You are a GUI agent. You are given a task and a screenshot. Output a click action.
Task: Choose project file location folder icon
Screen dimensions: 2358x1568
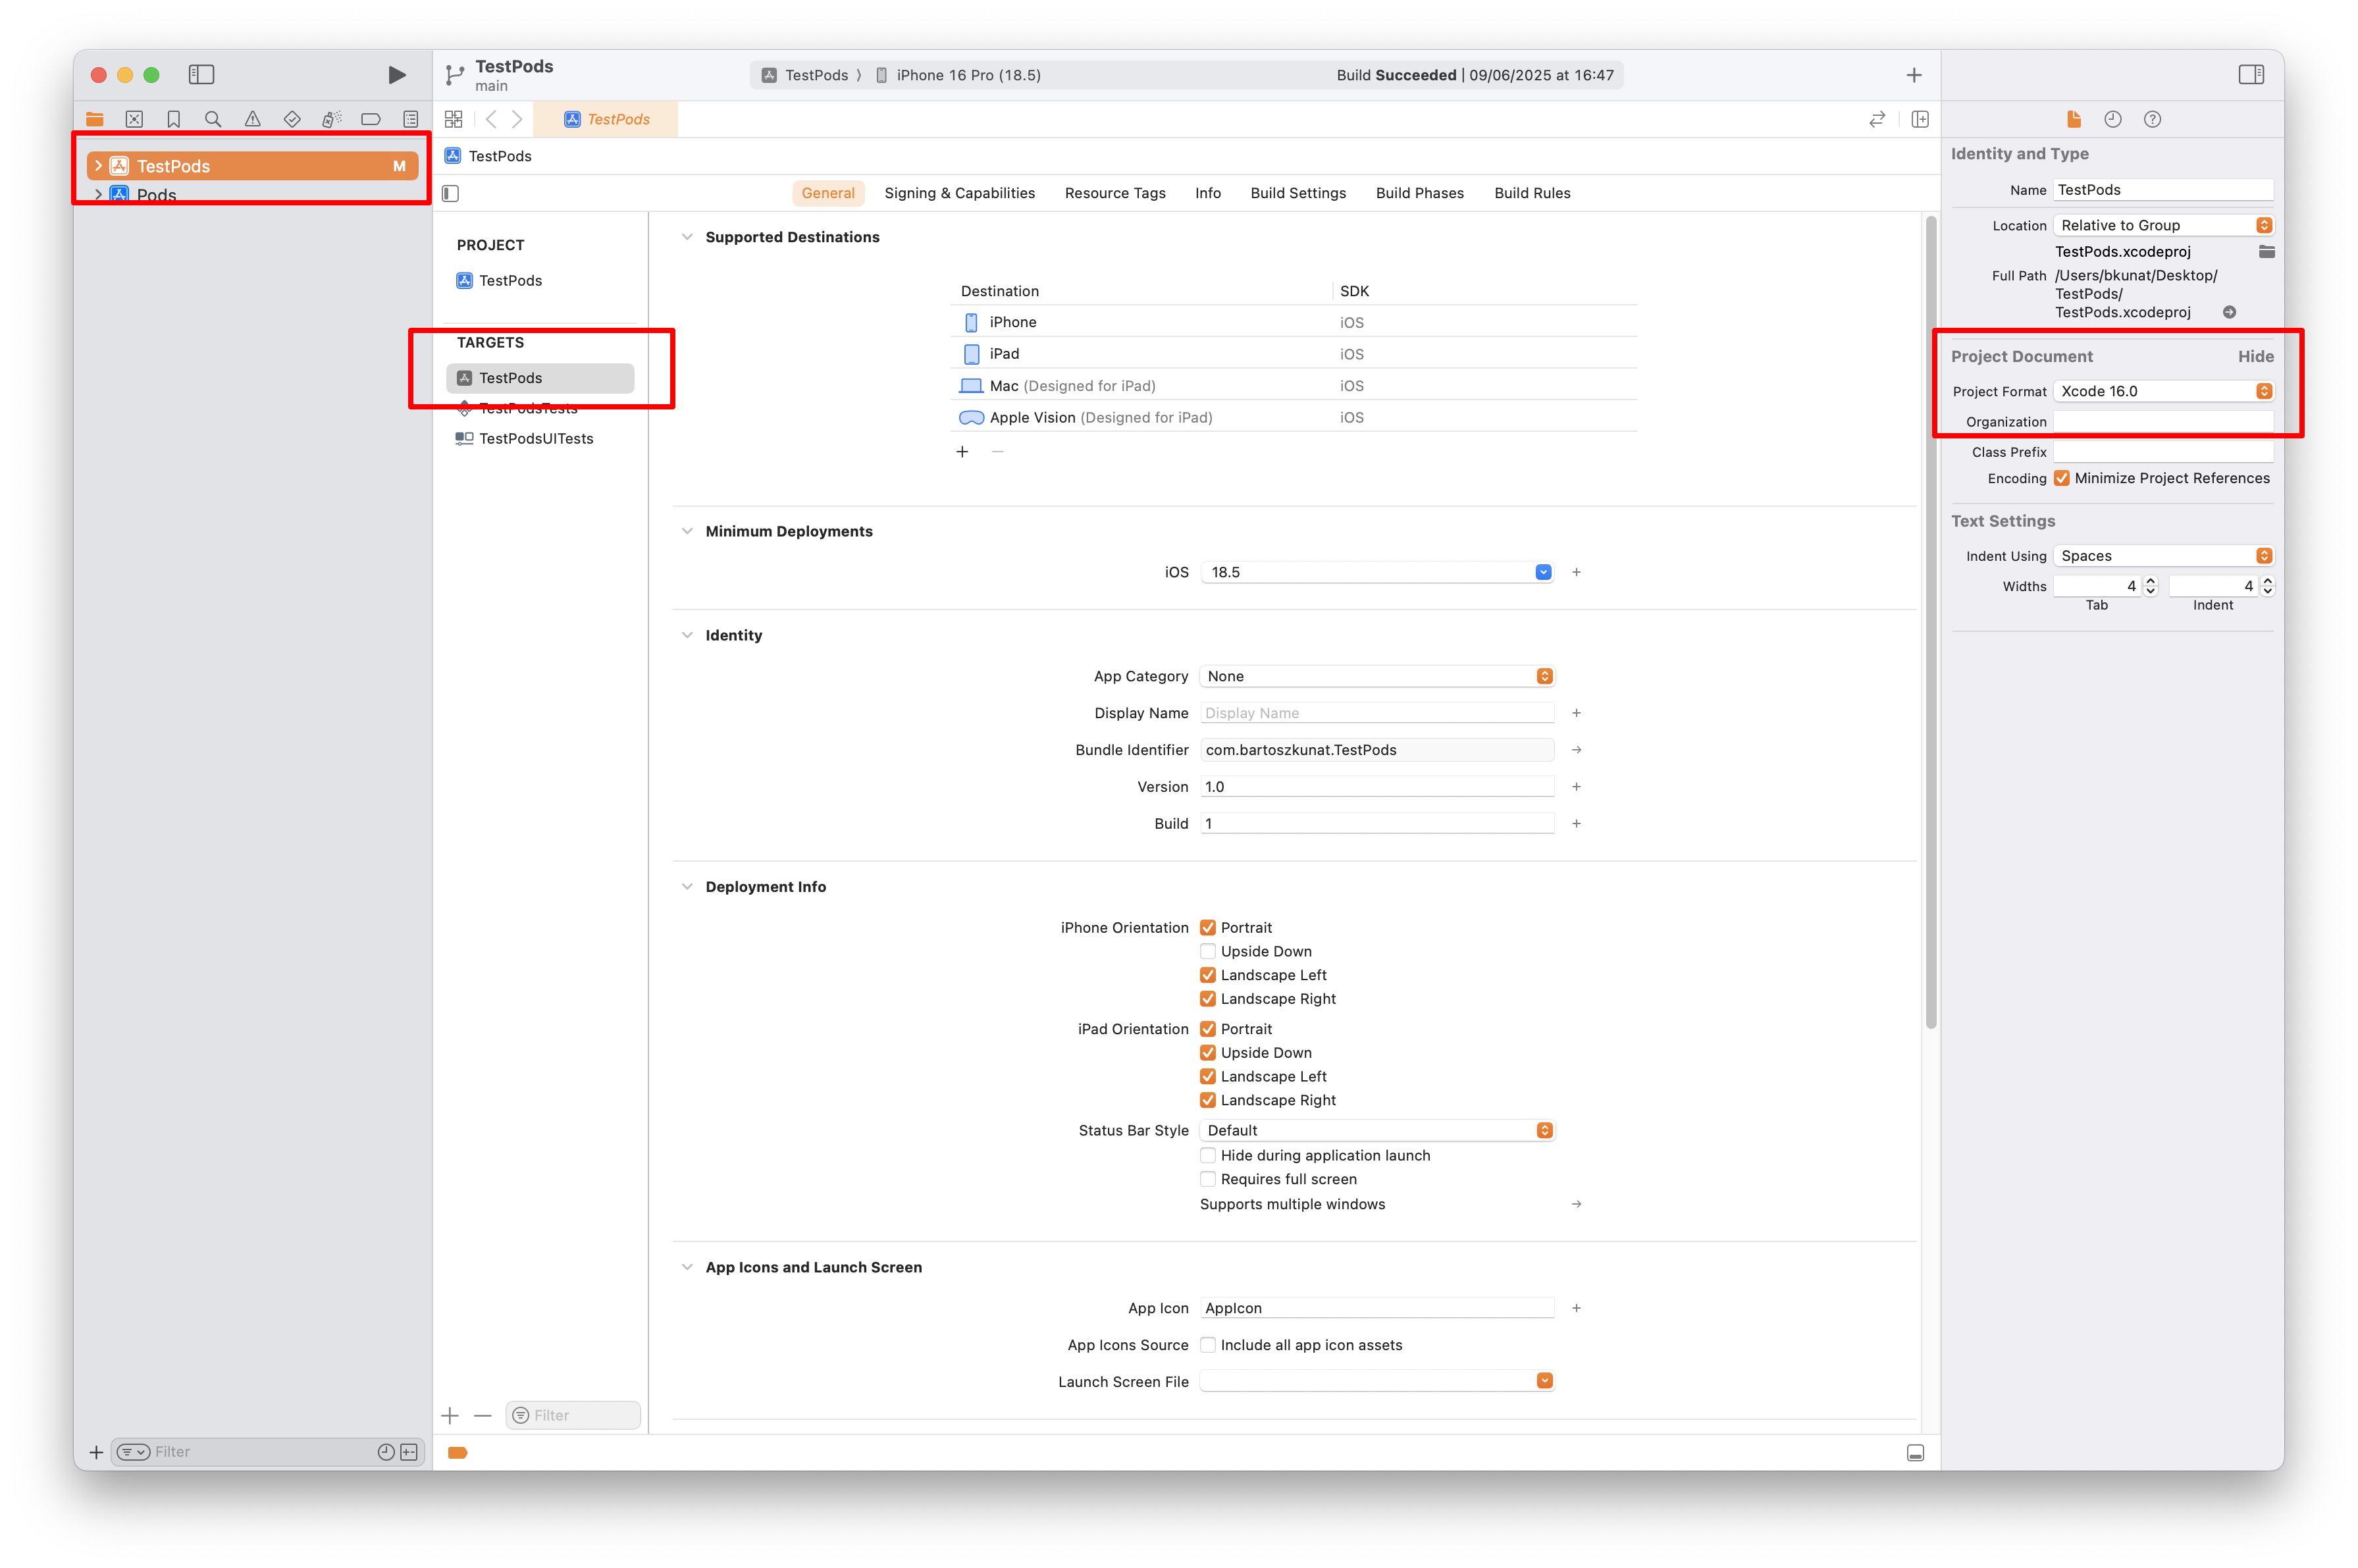point(2266,251)
